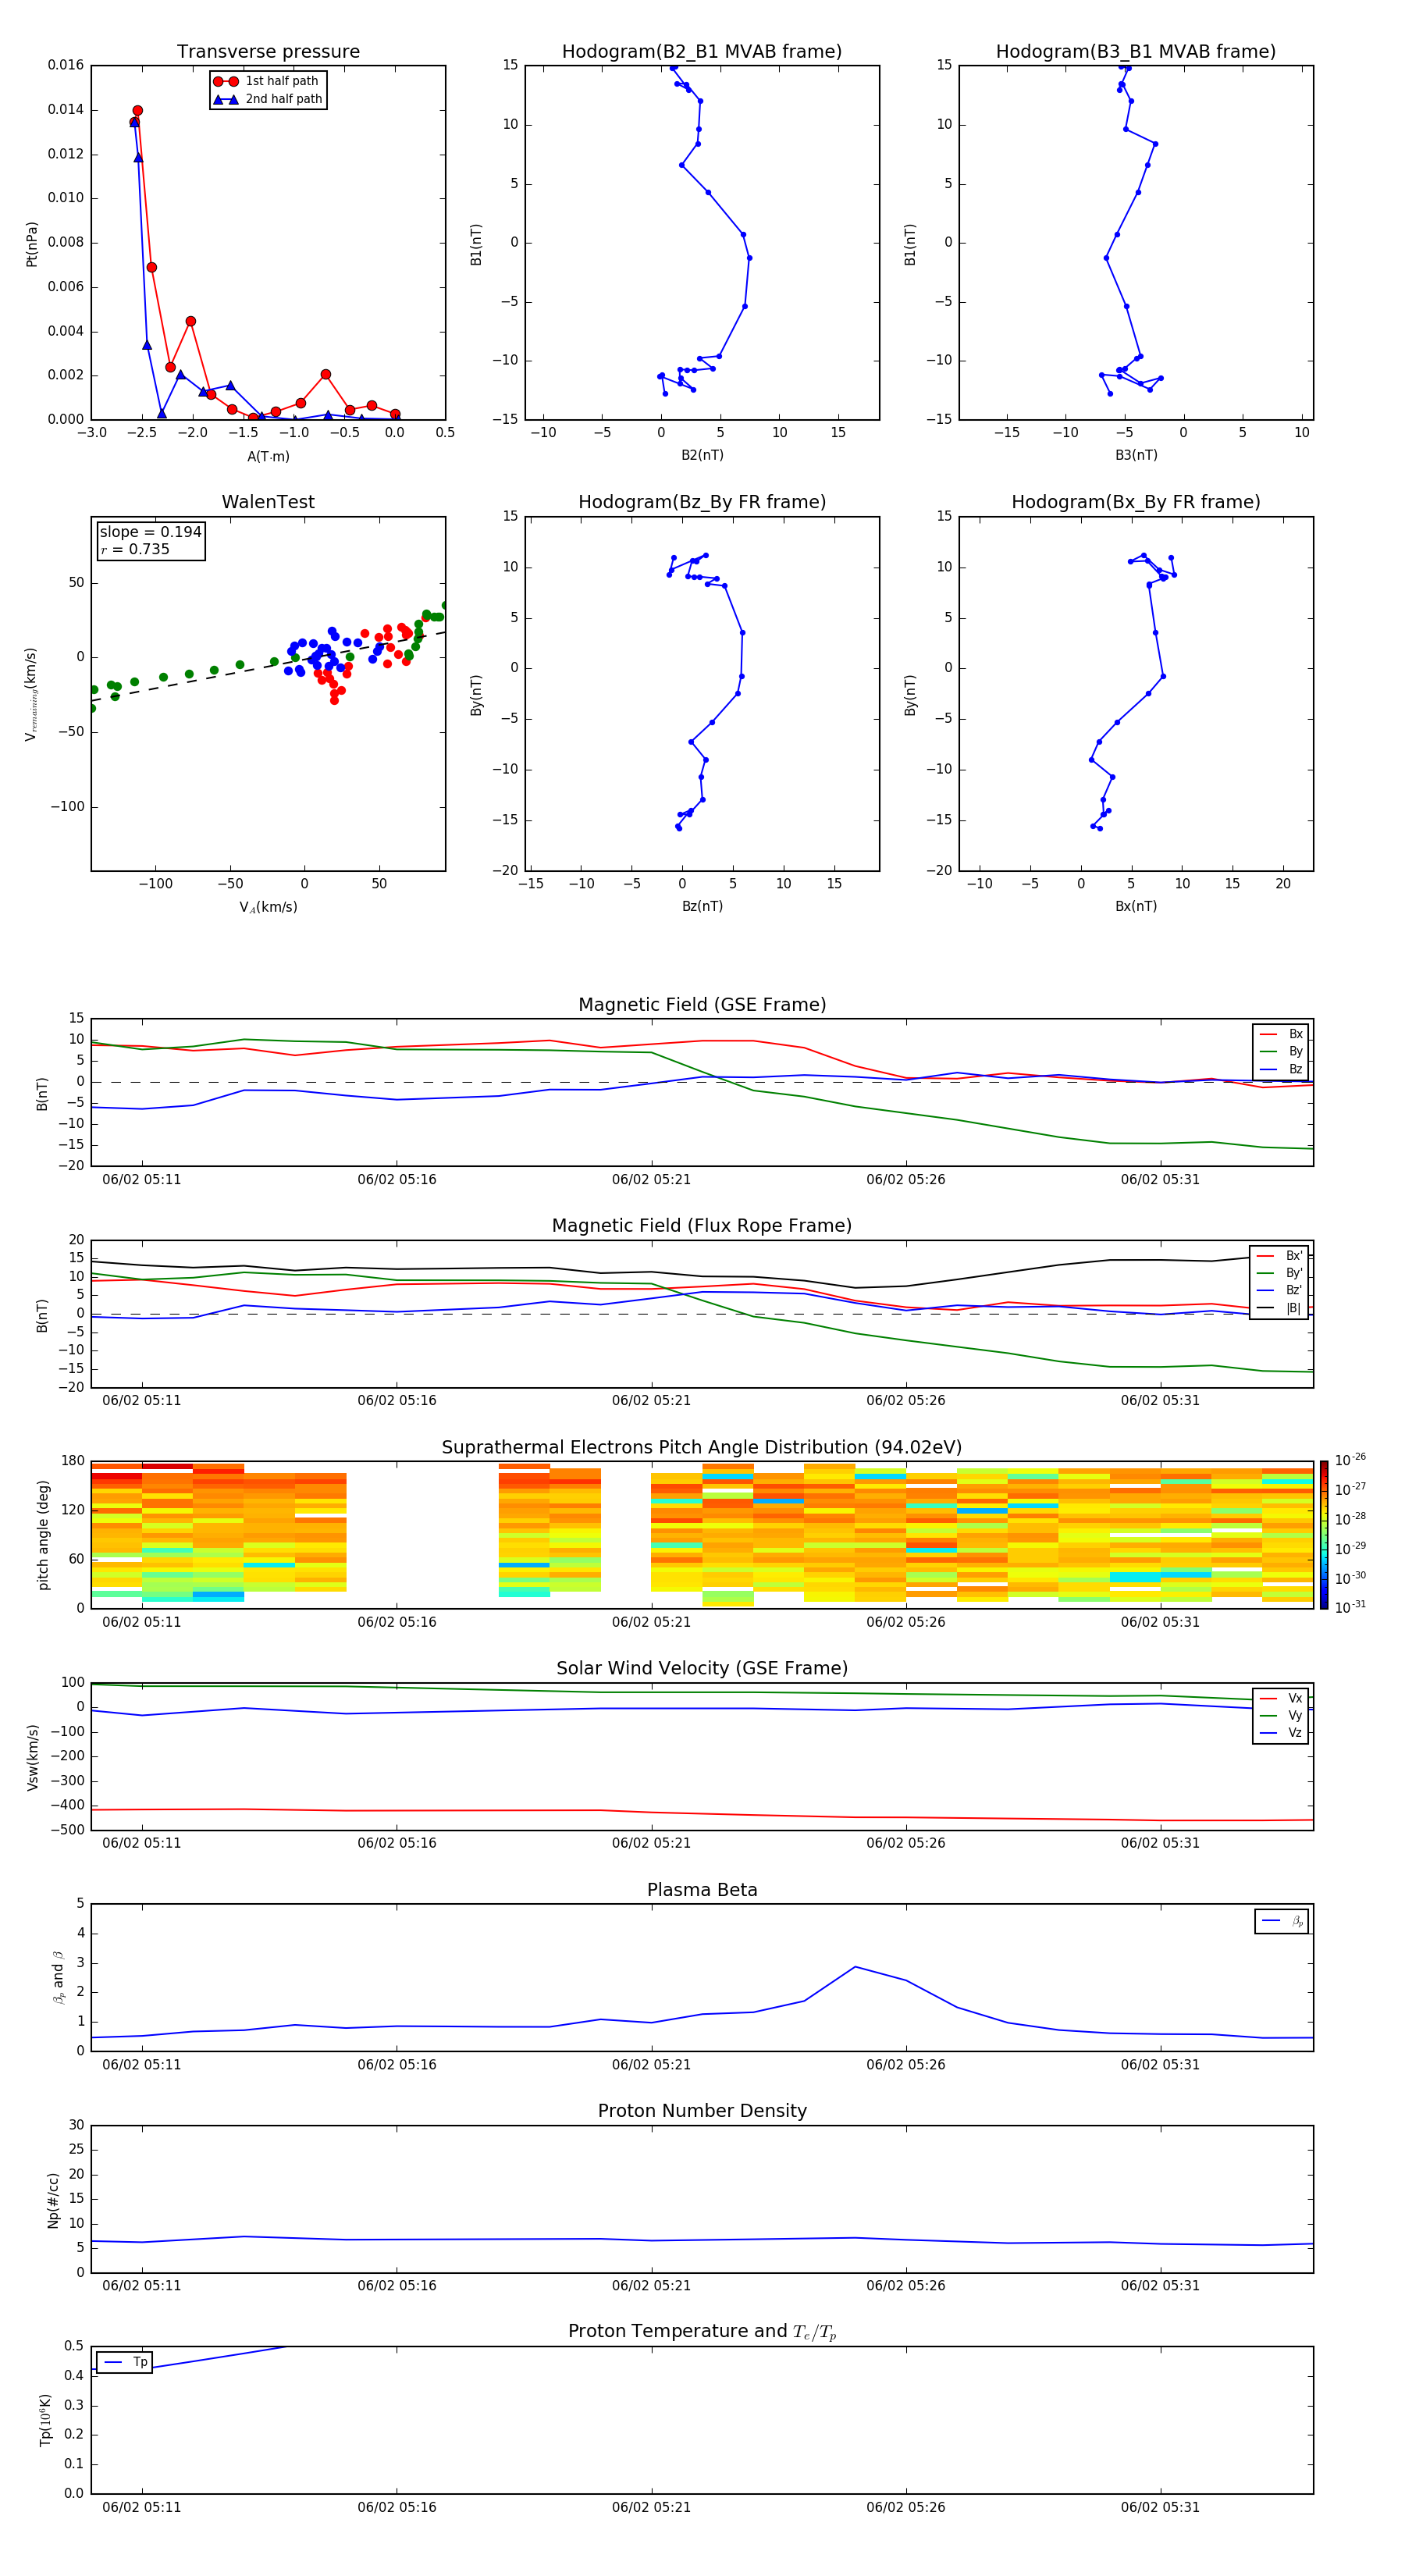This screenshot has width=1405, height=2576.
Task: Select the |B| entry in Flux Rope legend
Action: 1279,1308
